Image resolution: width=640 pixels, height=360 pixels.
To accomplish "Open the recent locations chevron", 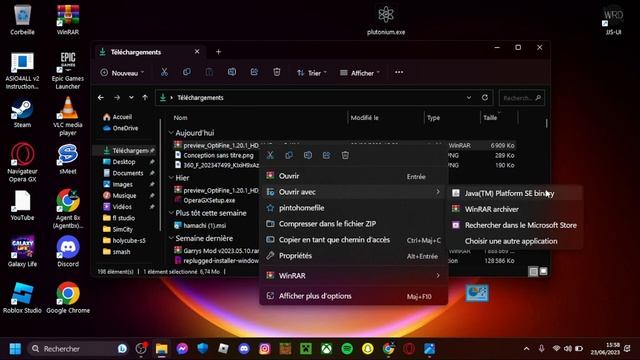I will point(131,98).
